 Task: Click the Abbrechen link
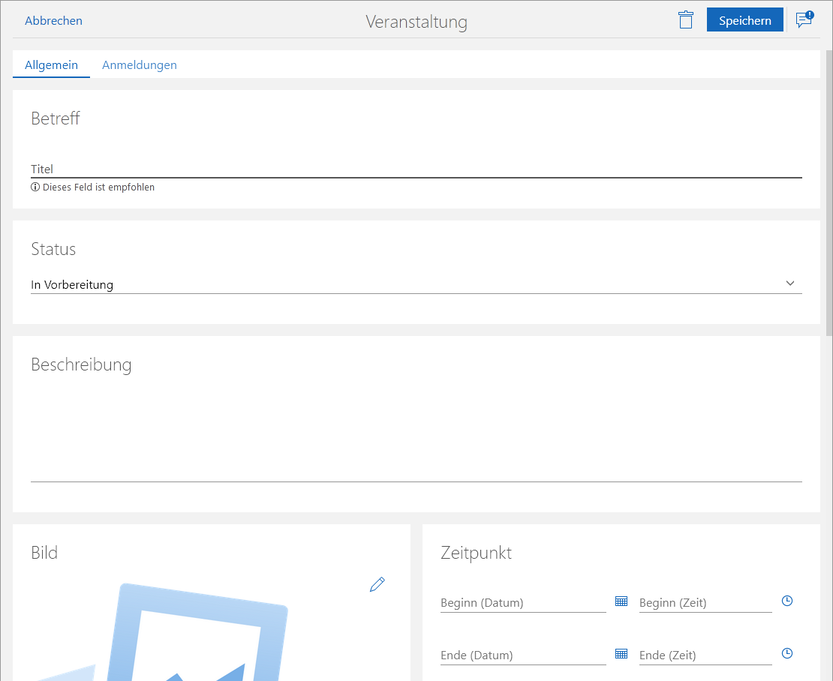[54, 21]
